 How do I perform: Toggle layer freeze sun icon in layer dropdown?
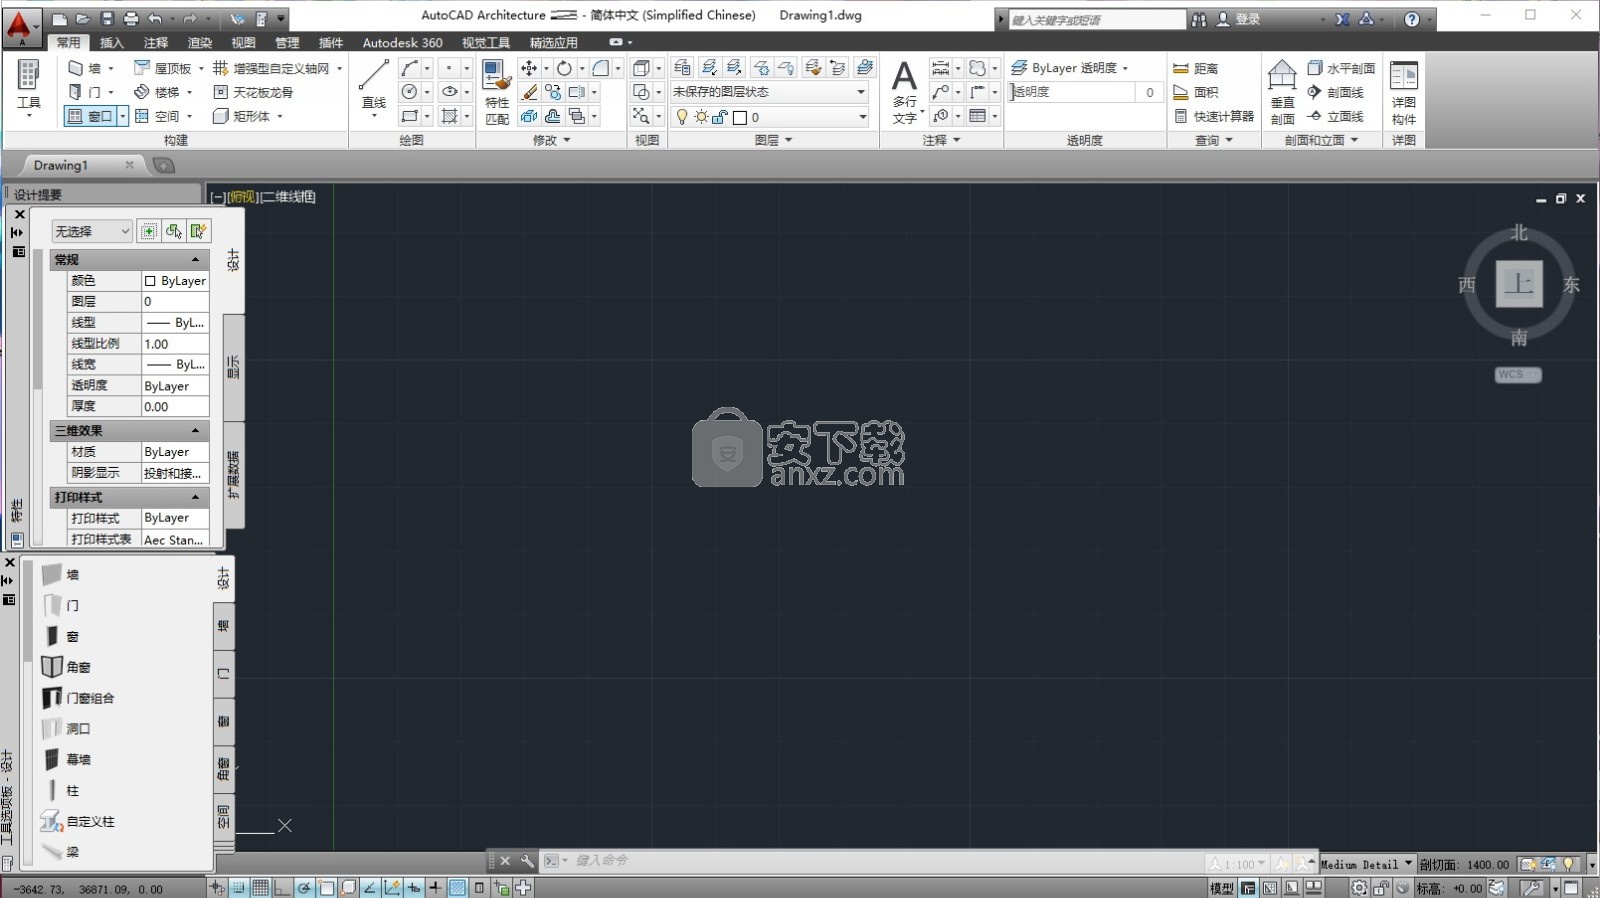coord(701,117)
